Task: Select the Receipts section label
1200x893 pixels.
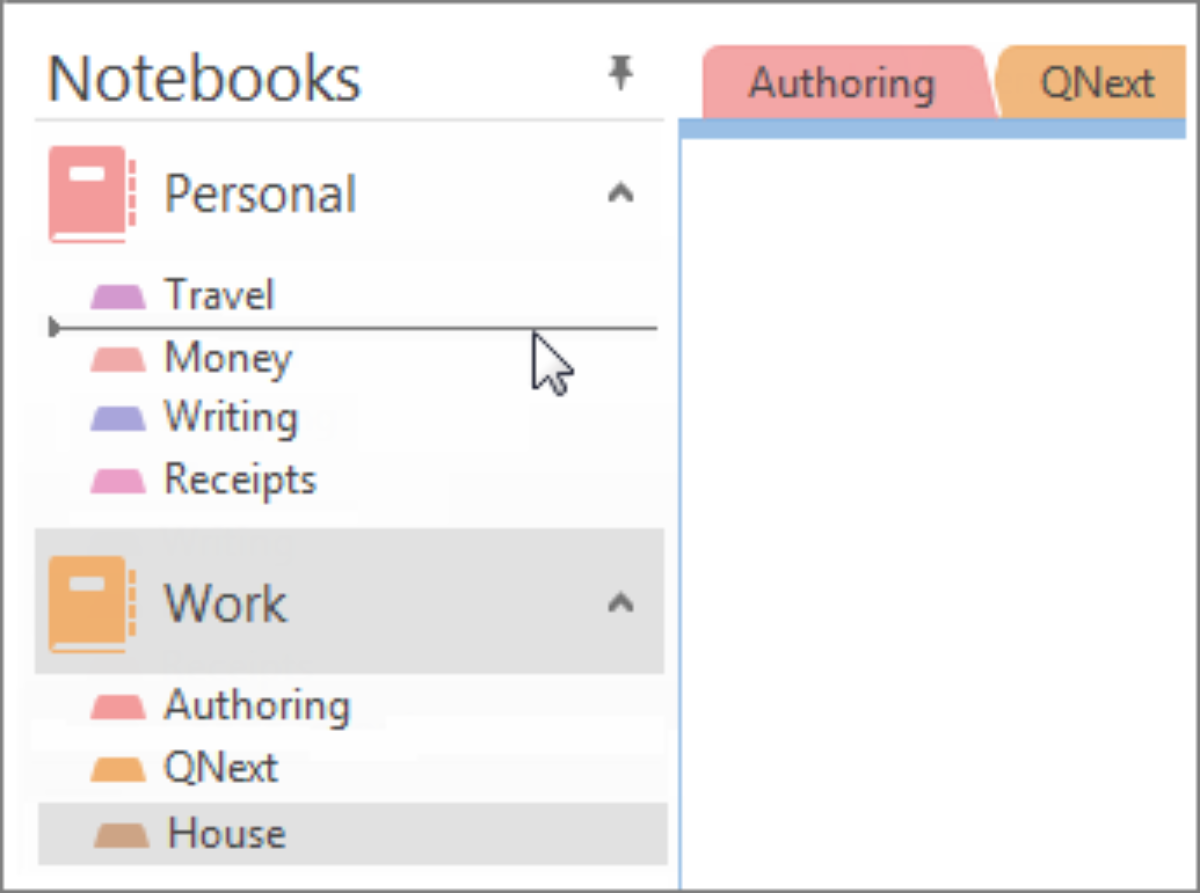Action: pos(240,480)
